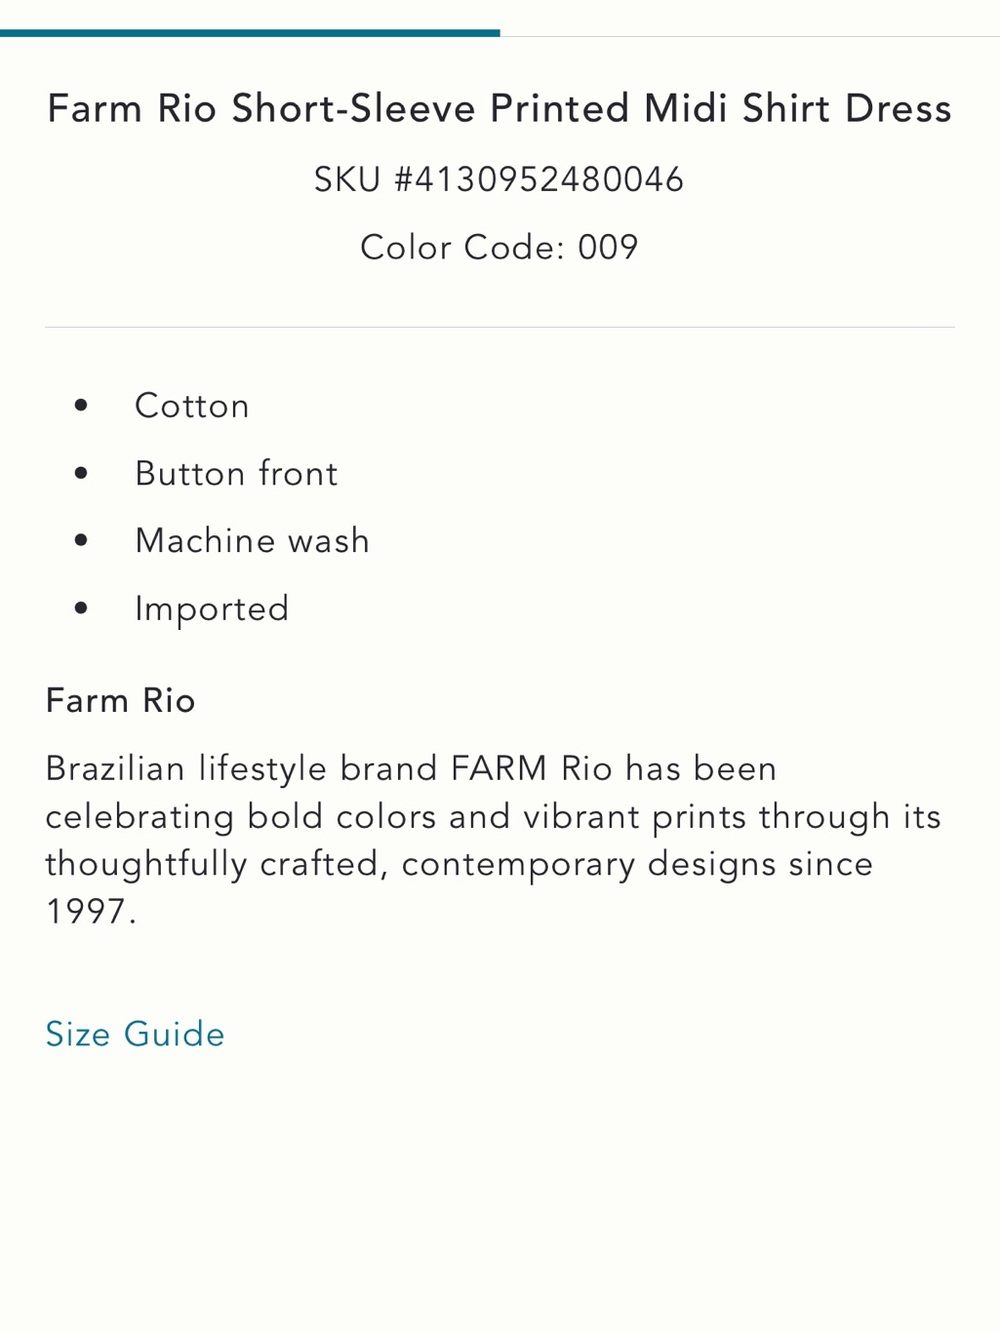
Task: Click the Farm Rio brand heading
Action: click(x=120, y=700)
